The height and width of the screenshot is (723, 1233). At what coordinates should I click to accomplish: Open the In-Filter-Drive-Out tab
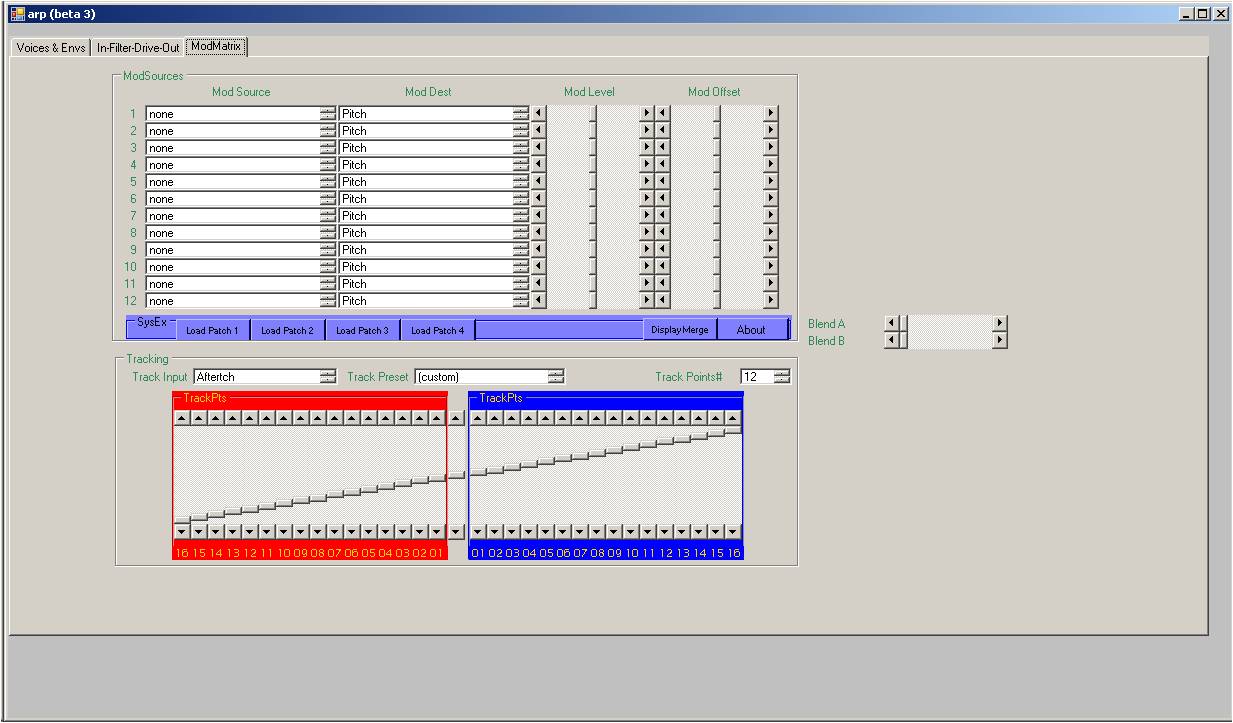tap(138, 48)
